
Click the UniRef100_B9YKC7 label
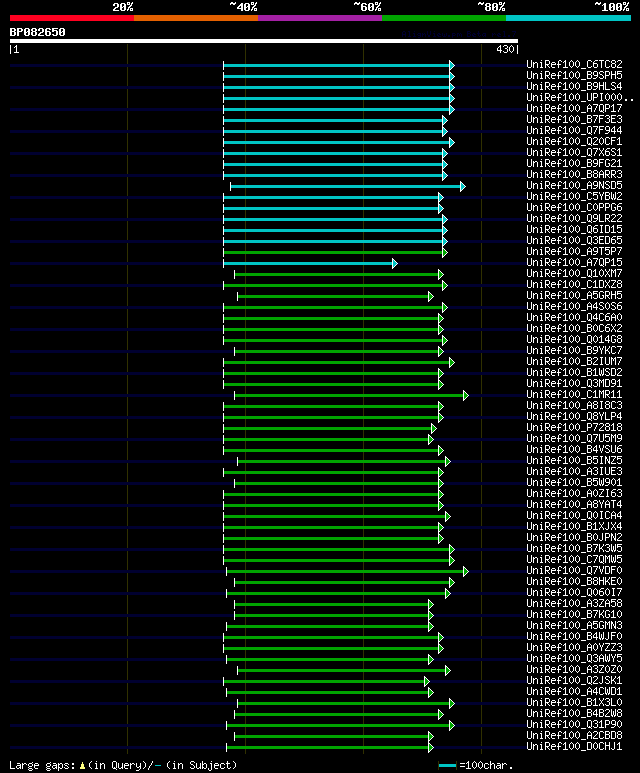pyautogui.click(x=574, y=351)
